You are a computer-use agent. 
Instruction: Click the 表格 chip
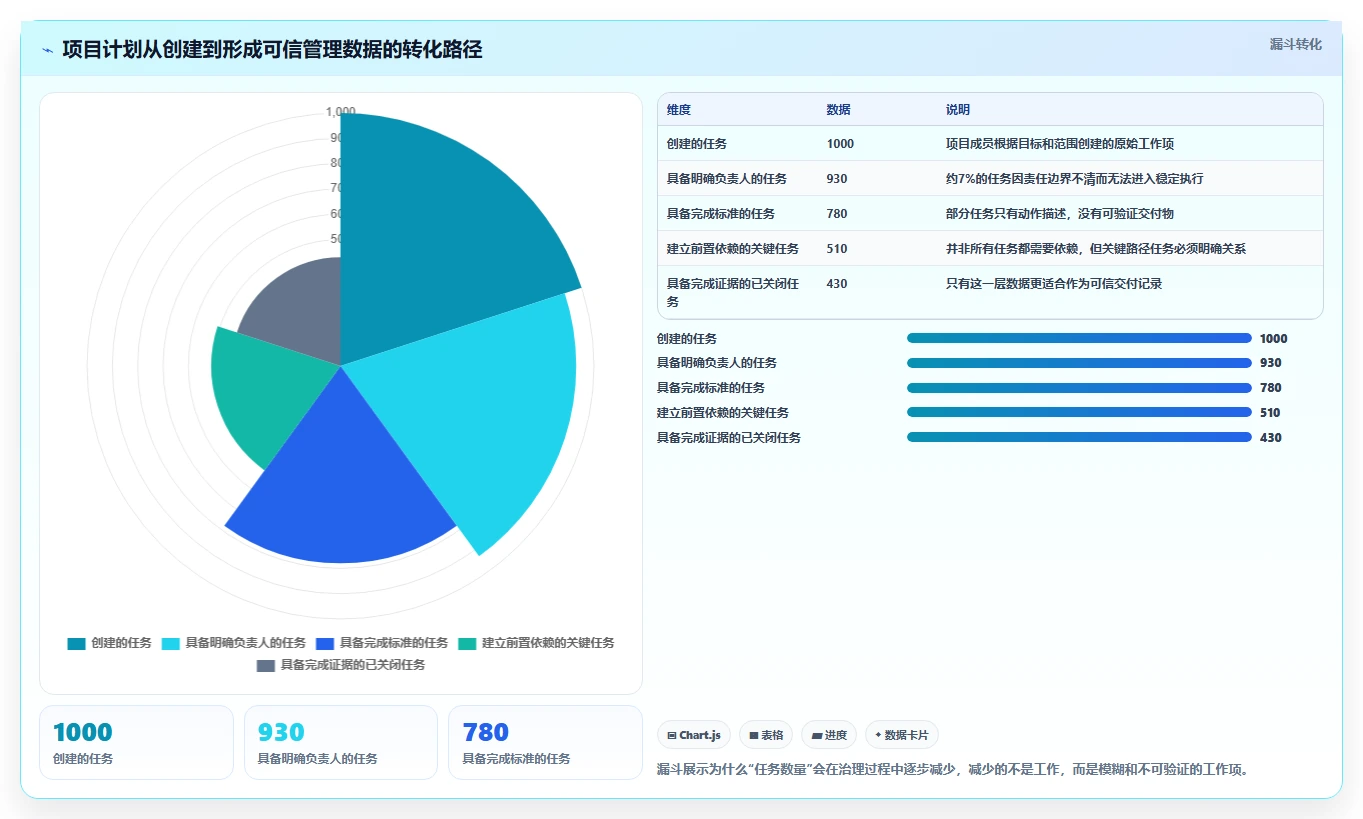tap(766, 735)
